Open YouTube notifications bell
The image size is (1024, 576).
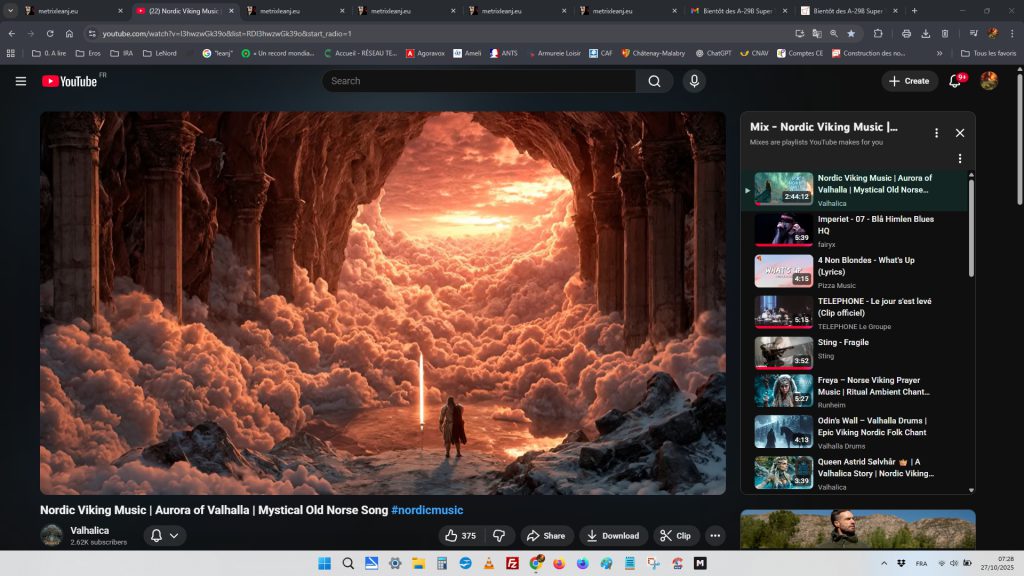point(955,81)
